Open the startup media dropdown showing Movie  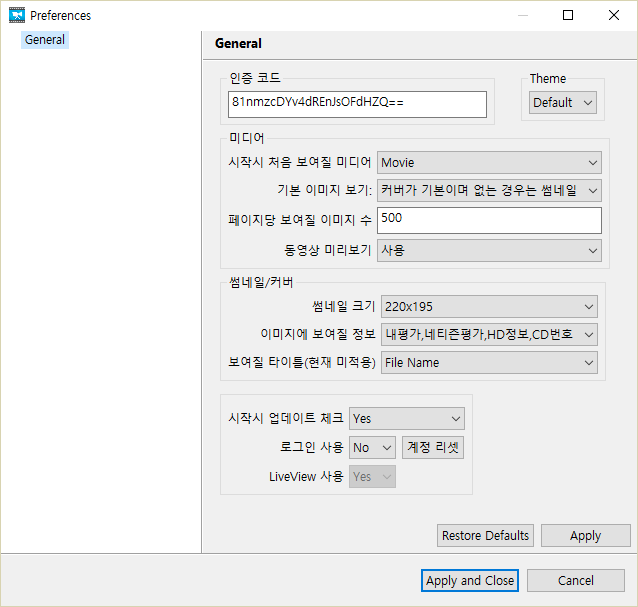click(x=489, y=163)
